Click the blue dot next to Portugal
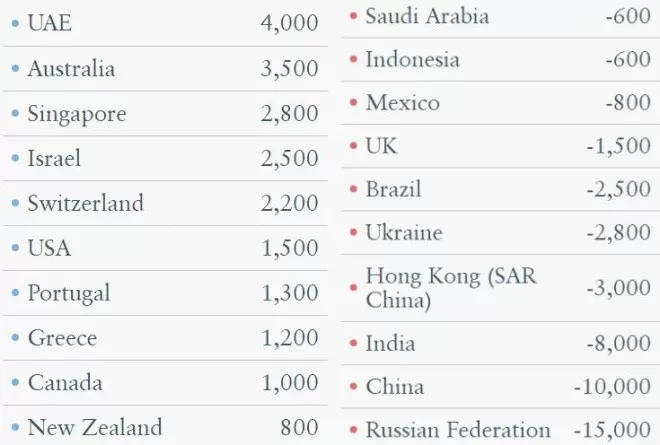Screen dimensions: 660x445 (16, 293)
